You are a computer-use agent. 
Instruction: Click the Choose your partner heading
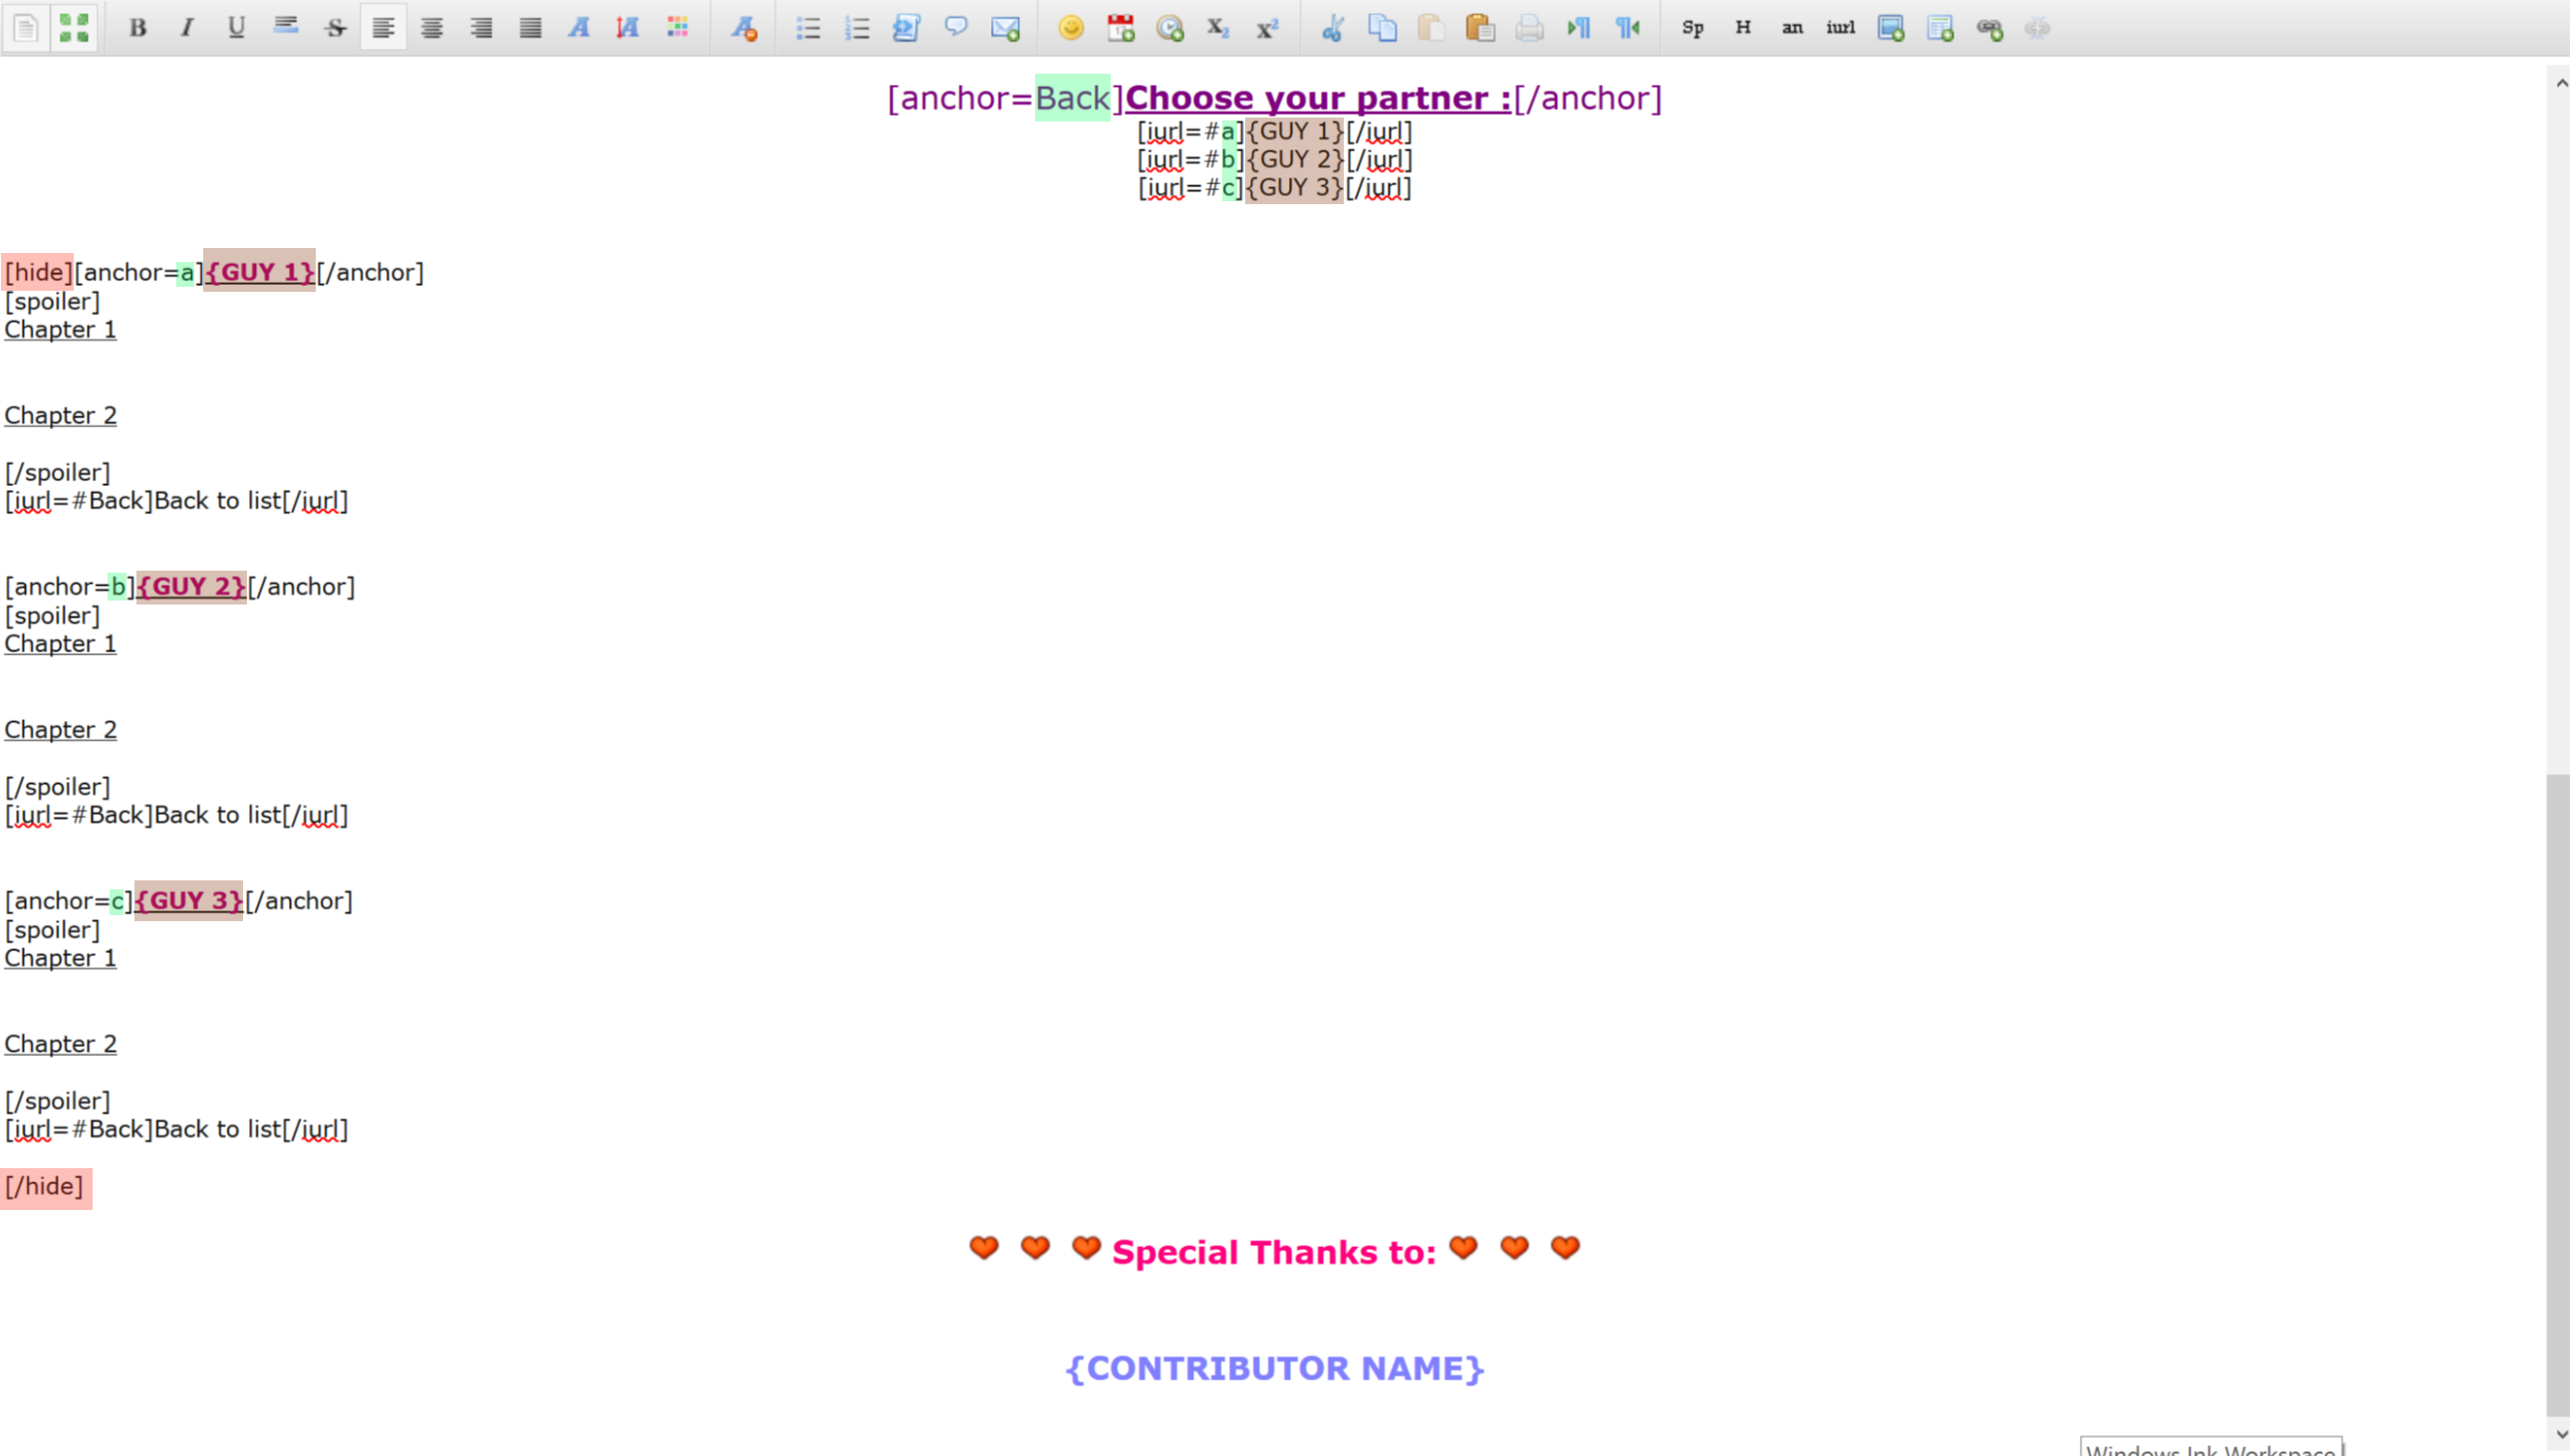[1317, 98]
